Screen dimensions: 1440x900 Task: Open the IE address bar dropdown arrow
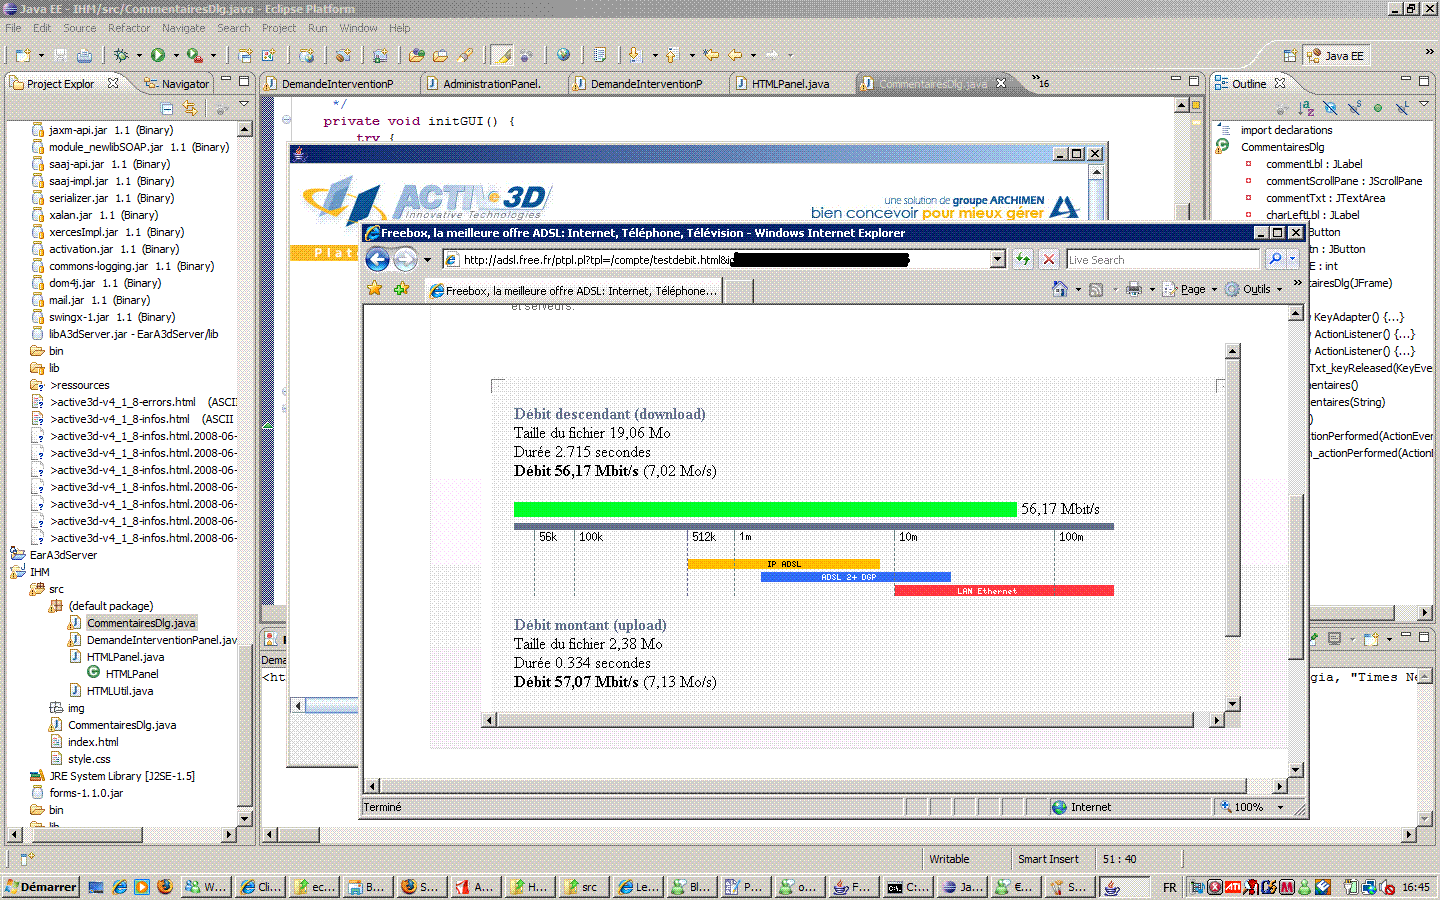click(x=997, y=259)
